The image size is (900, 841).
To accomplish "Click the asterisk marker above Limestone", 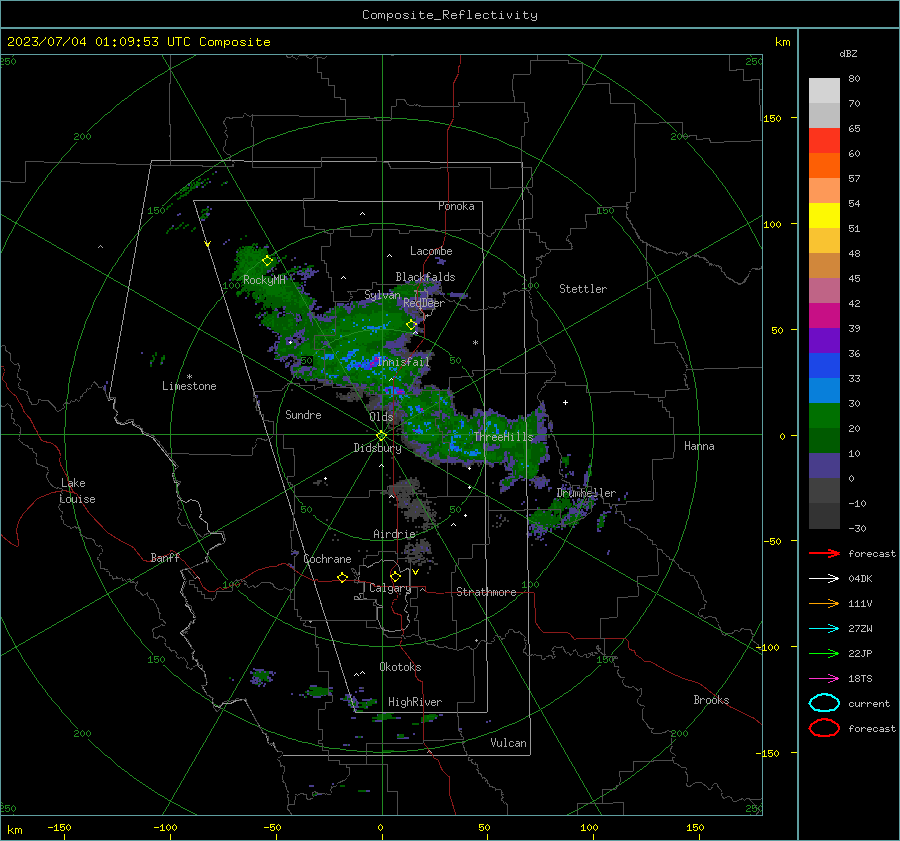I will (189, 377).
